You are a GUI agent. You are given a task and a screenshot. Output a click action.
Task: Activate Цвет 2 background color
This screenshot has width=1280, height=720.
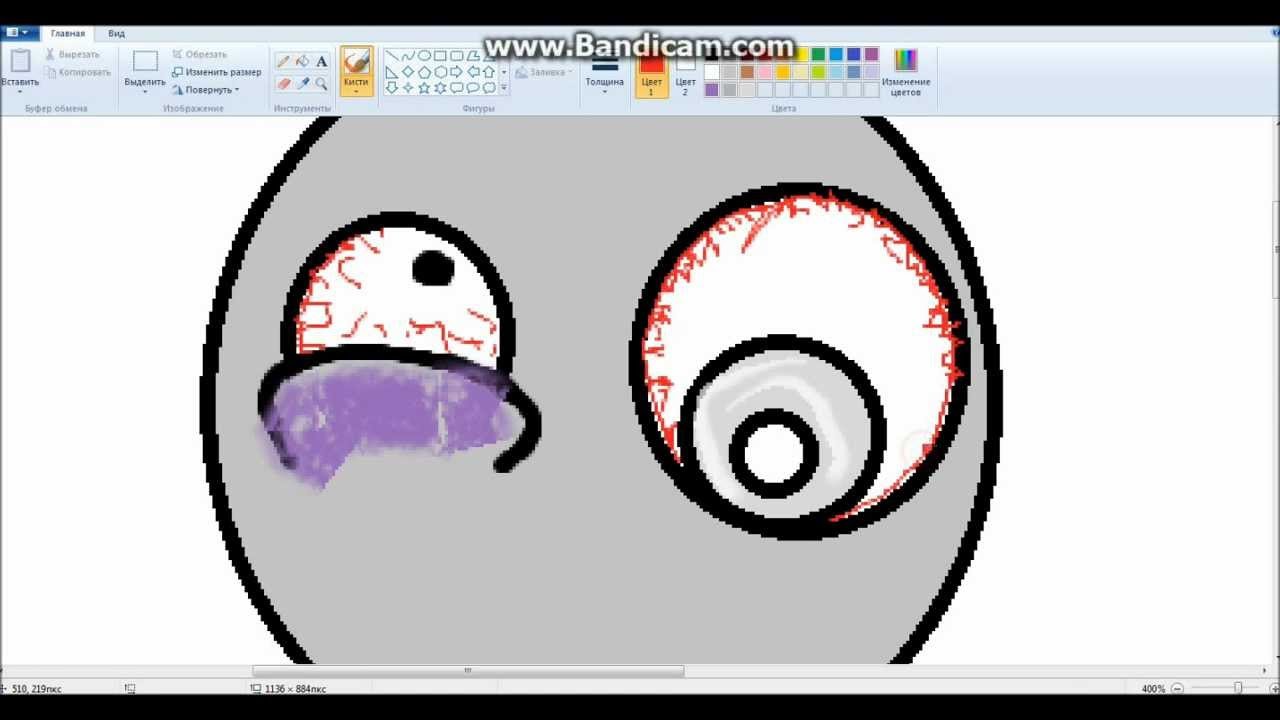coord(685,72)
